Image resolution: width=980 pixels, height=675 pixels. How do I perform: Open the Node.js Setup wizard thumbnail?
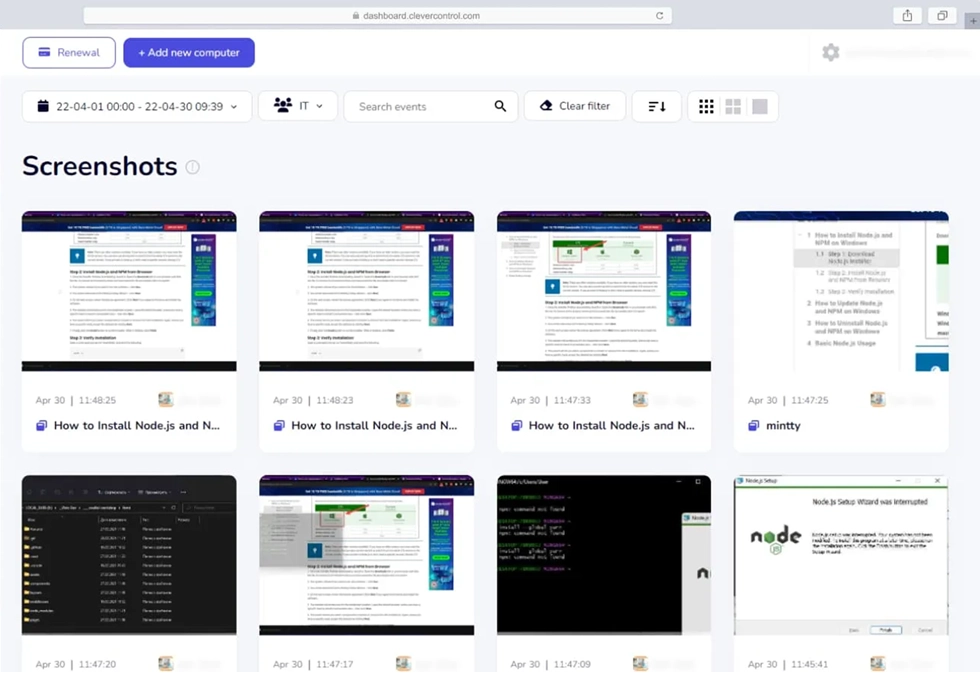click(x=841, y=555)
